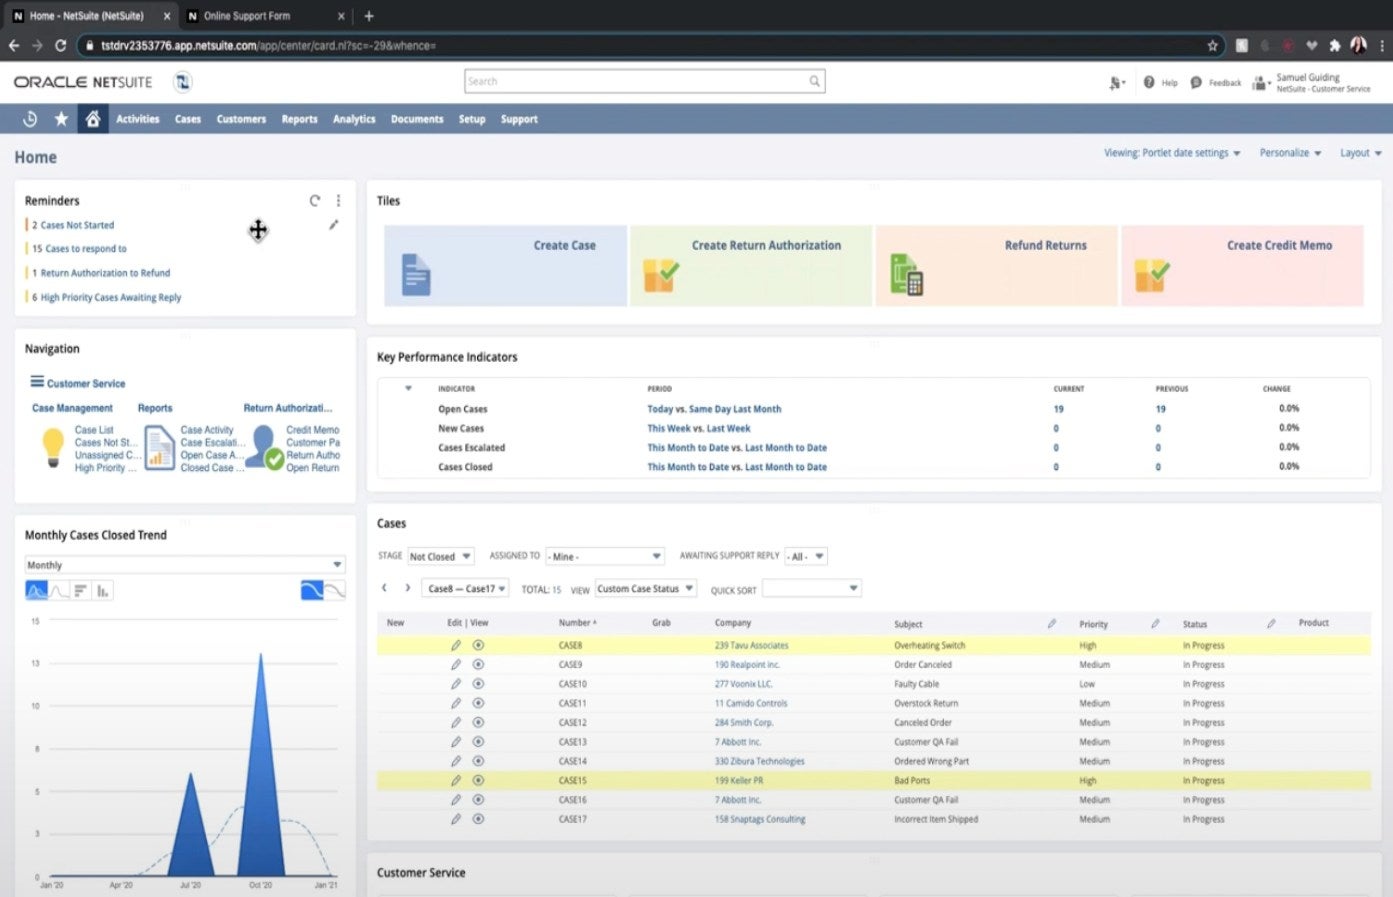Expand Viewing: Portlet date settings menu
The image size is (1393, 897).
click(1172, 153)
